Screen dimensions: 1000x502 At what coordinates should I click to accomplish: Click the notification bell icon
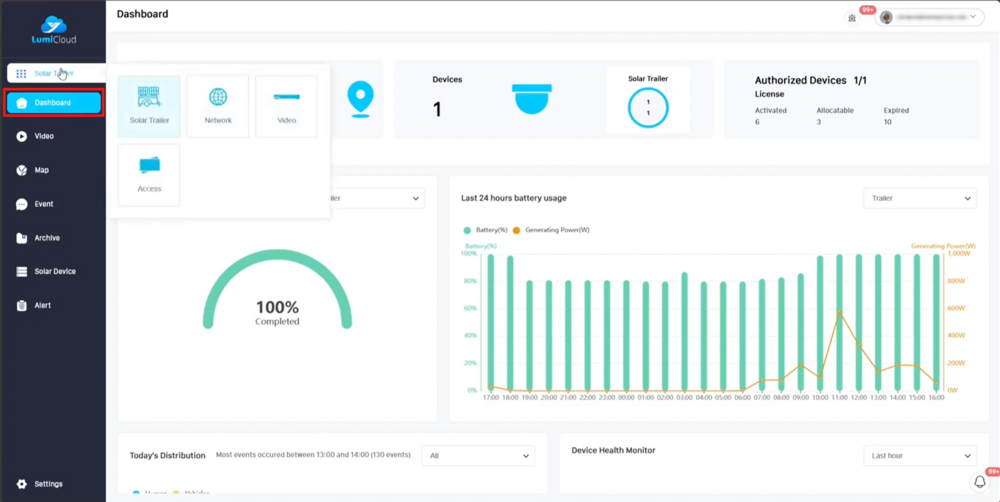[980, 482]
